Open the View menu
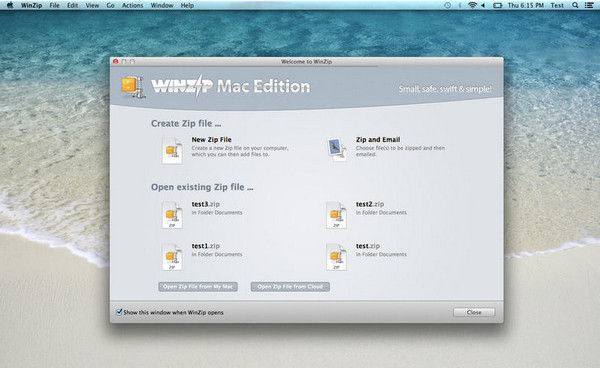 click(92, 5)
